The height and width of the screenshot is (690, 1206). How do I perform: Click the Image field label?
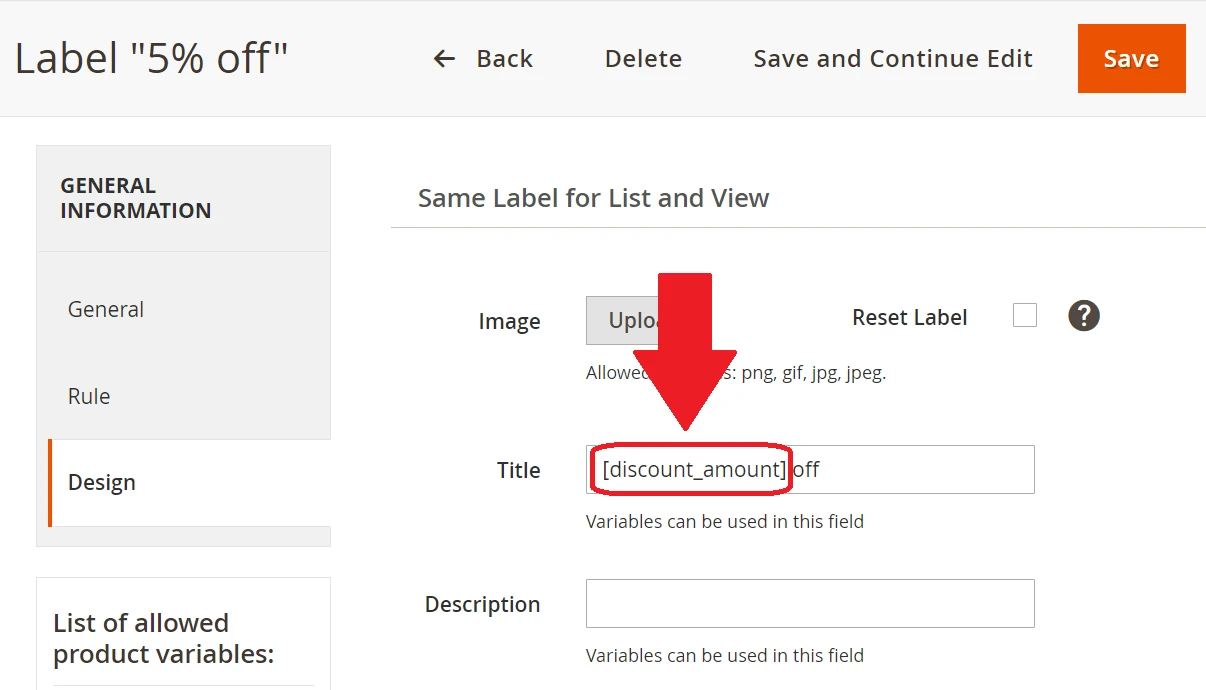509,321
